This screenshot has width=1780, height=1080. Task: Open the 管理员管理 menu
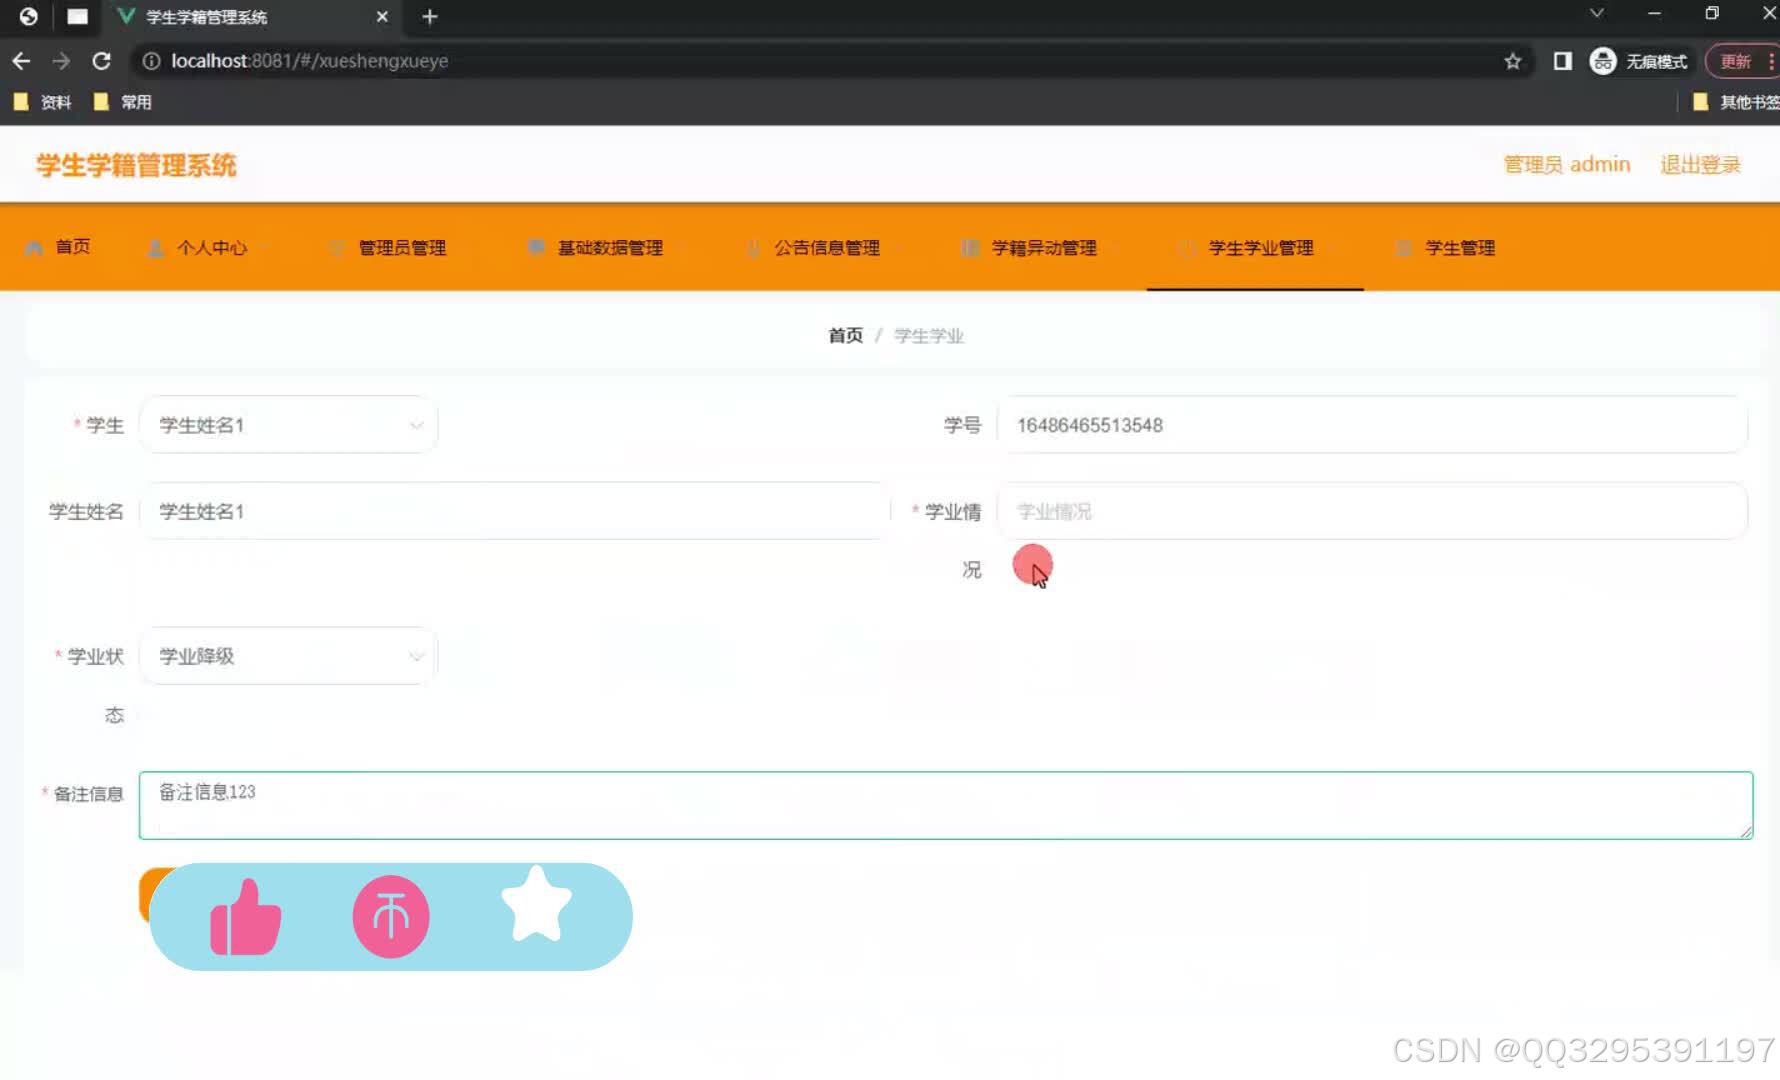tap(389, 248)
